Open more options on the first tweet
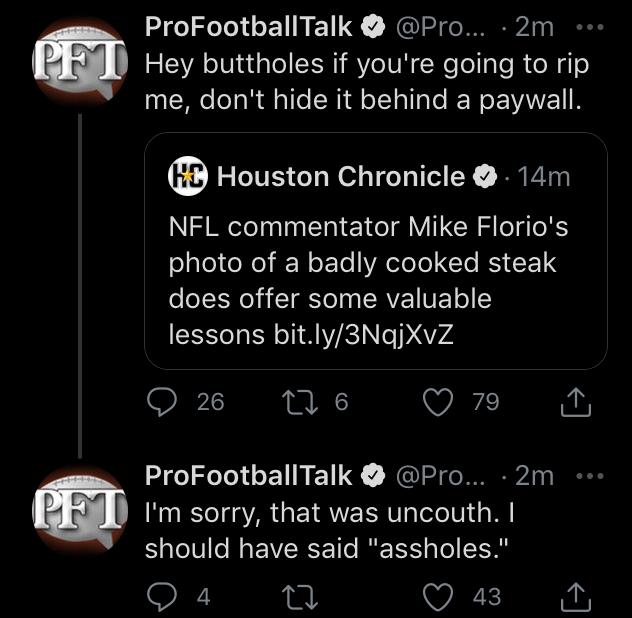Image resolution: width=632 pixels, height=618 pixels. [x=590, y=27]
